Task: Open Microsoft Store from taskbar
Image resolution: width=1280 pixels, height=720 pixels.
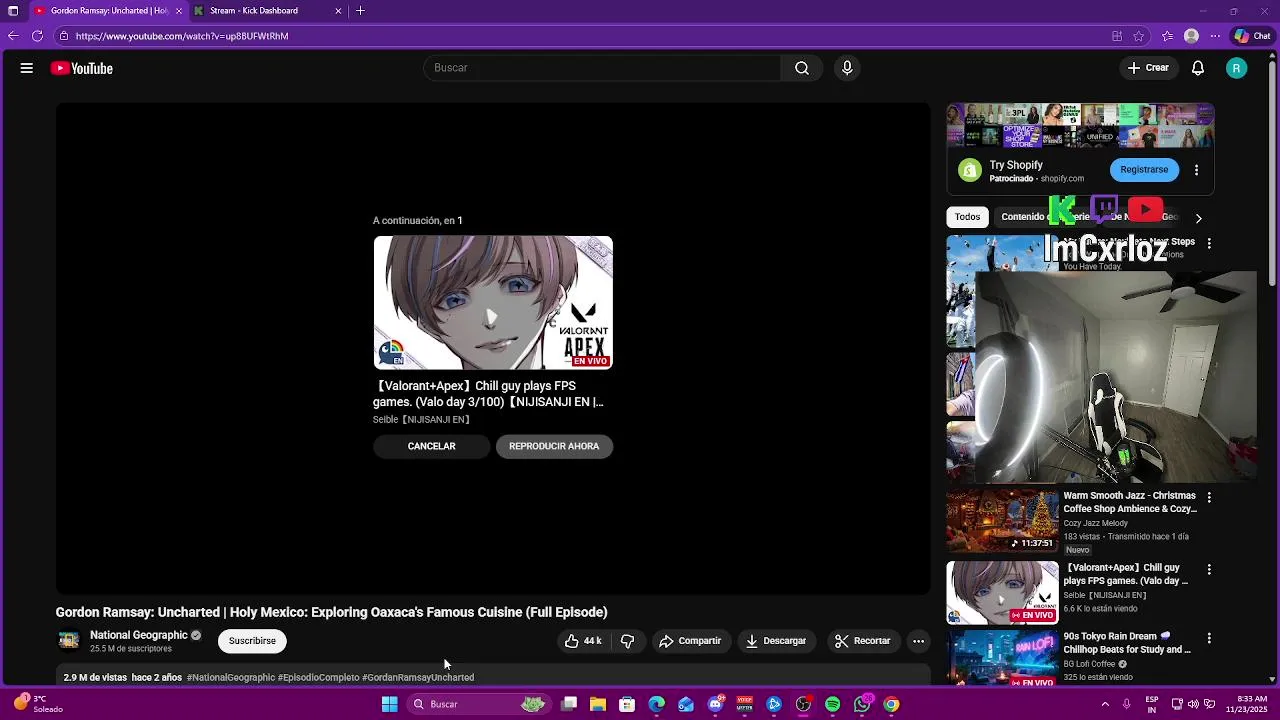Action: pos(627,704)
